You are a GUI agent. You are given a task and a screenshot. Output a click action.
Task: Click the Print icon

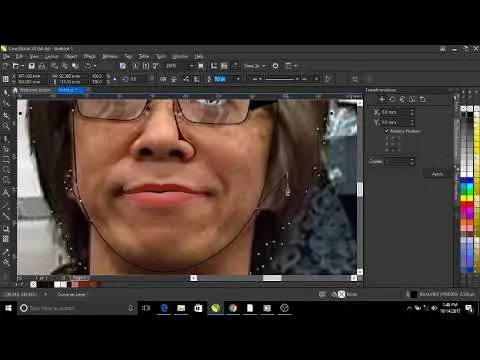click(42, 66)
